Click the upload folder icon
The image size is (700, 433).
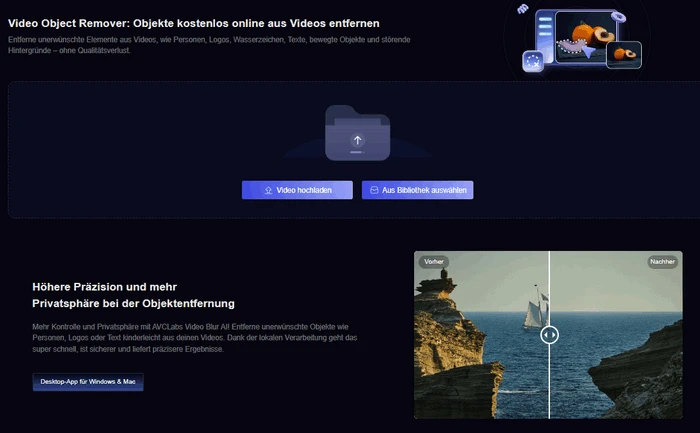click(358, 133)
